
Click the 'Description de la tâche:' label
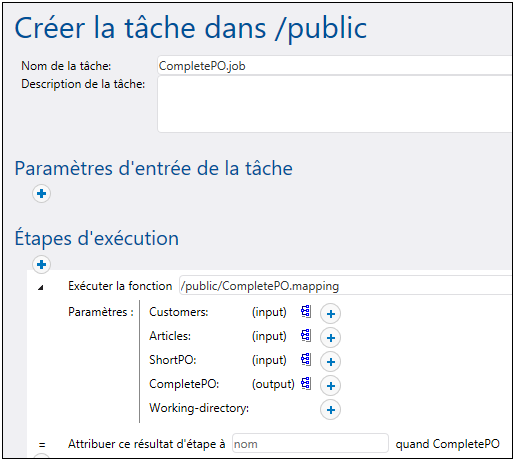tap(83, 84)
